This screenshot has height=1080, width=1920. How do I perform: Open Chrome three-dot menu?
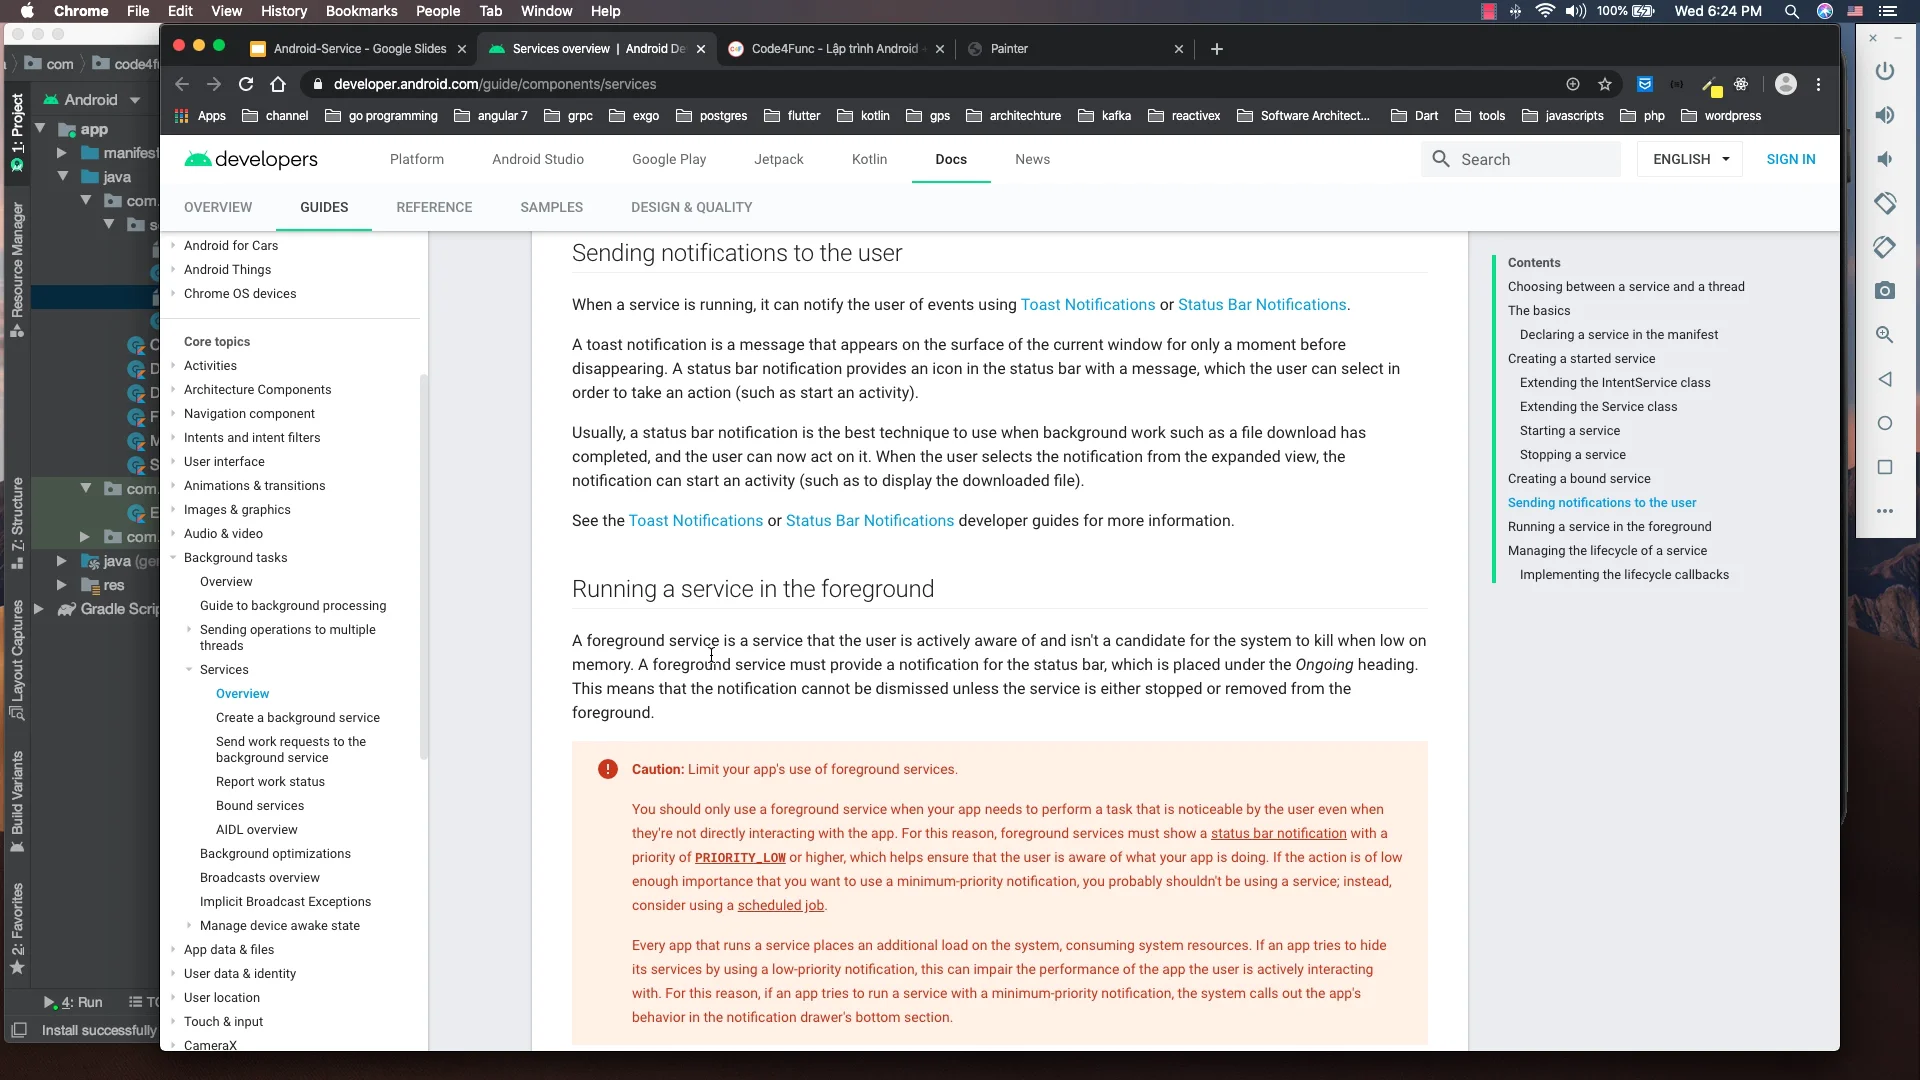click(1819, 84)
